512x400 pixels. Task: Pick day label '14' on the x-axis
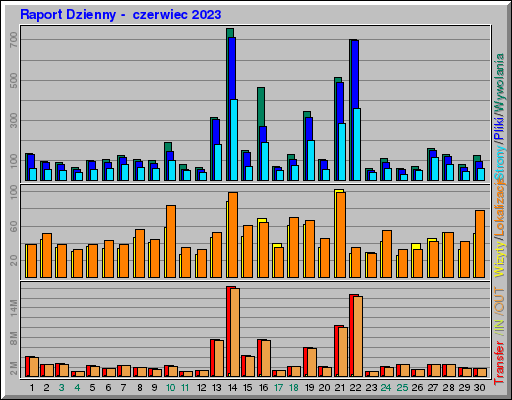tap(232, 388)
